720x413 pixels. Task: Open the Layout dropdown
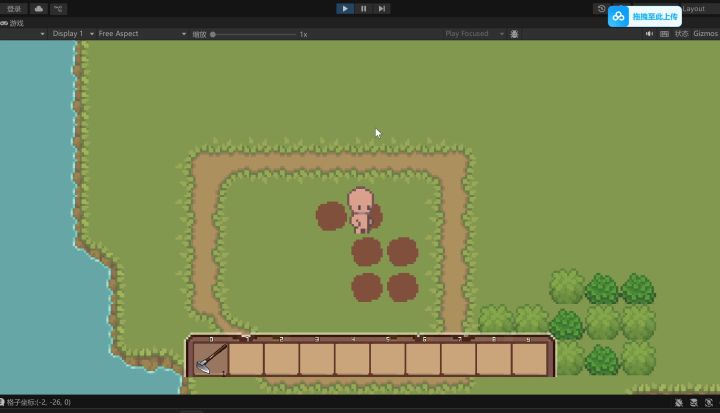point(696,9)
